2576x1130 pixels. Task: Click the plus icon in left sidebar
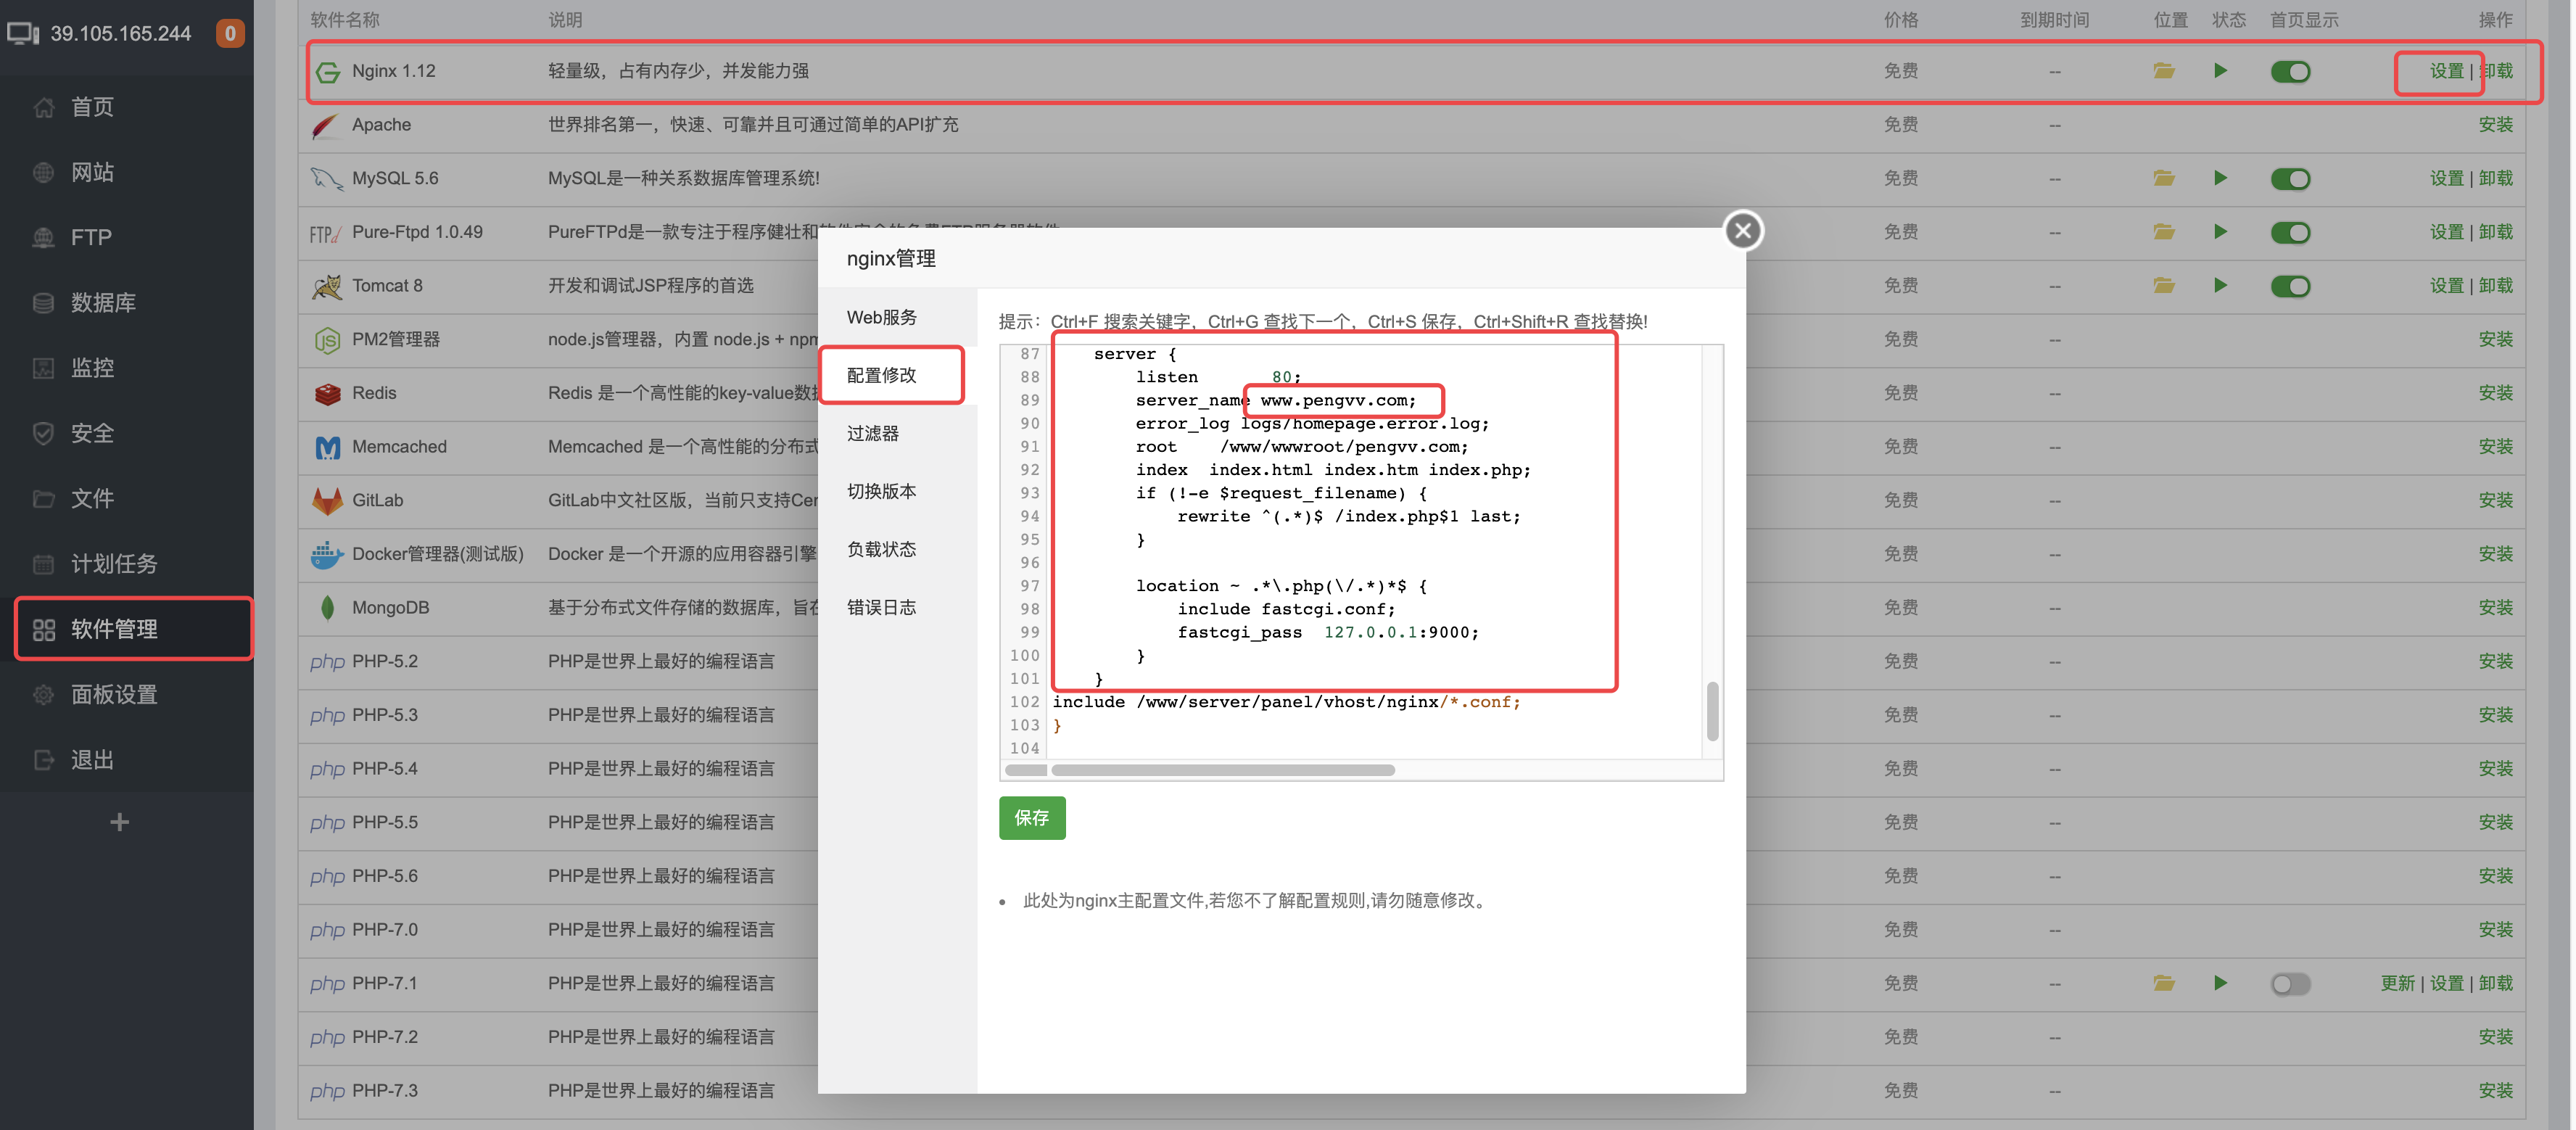tap(119, 822)
